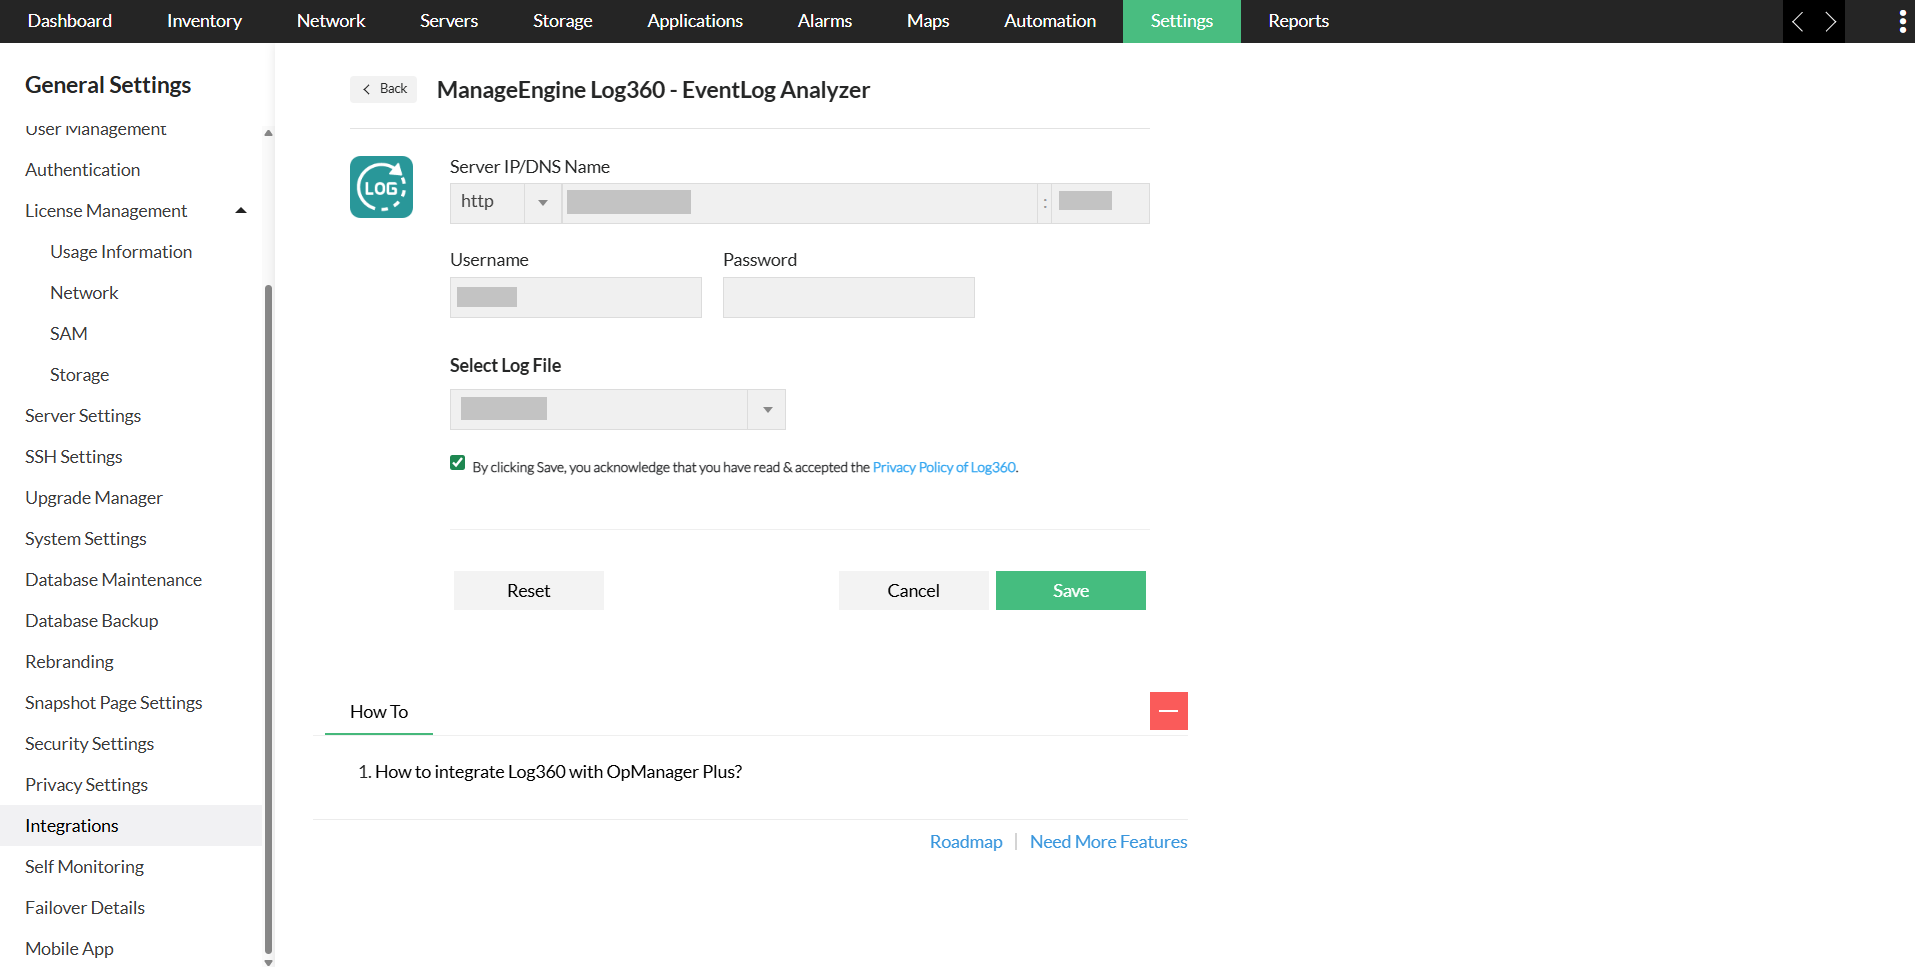
Task: Open System Settings in sidebar
Action: click(86, 539)
